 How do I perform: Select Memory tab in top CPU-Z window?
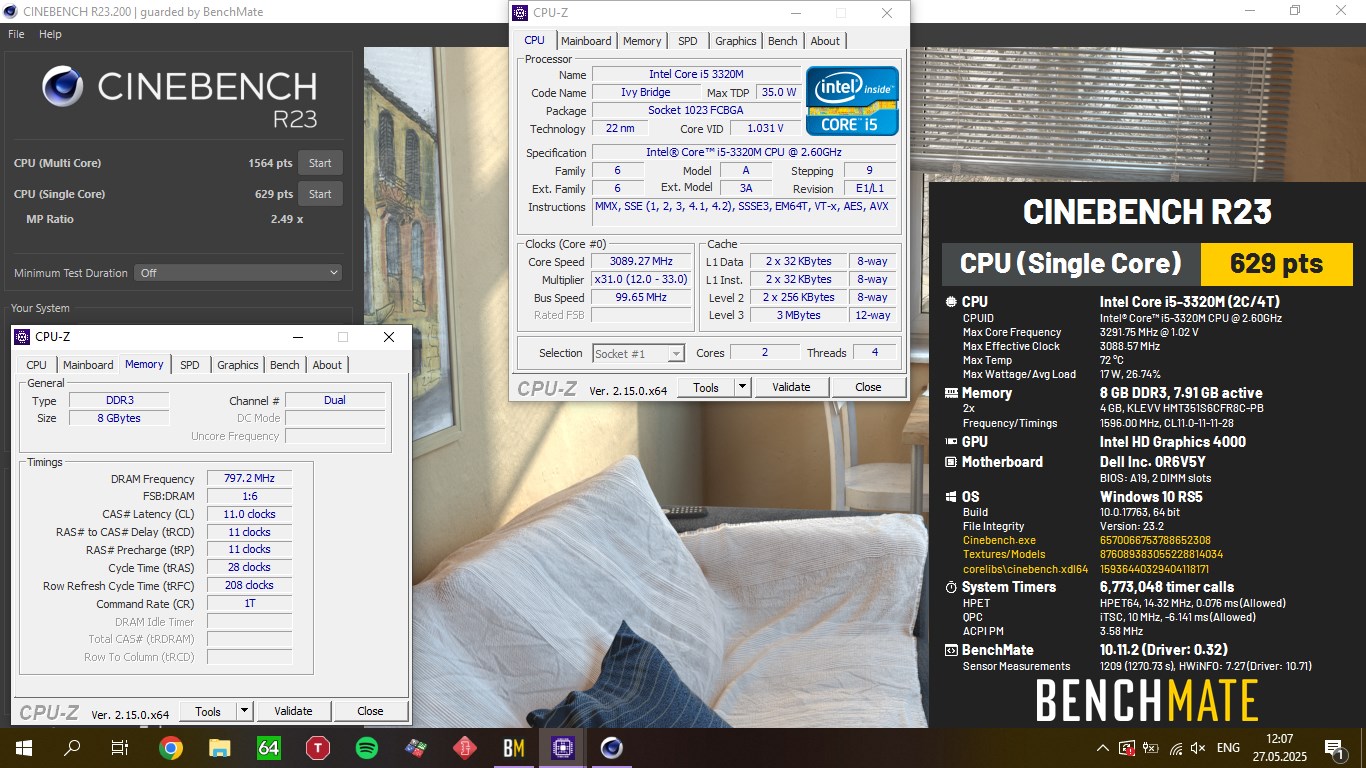click(642, 41)
